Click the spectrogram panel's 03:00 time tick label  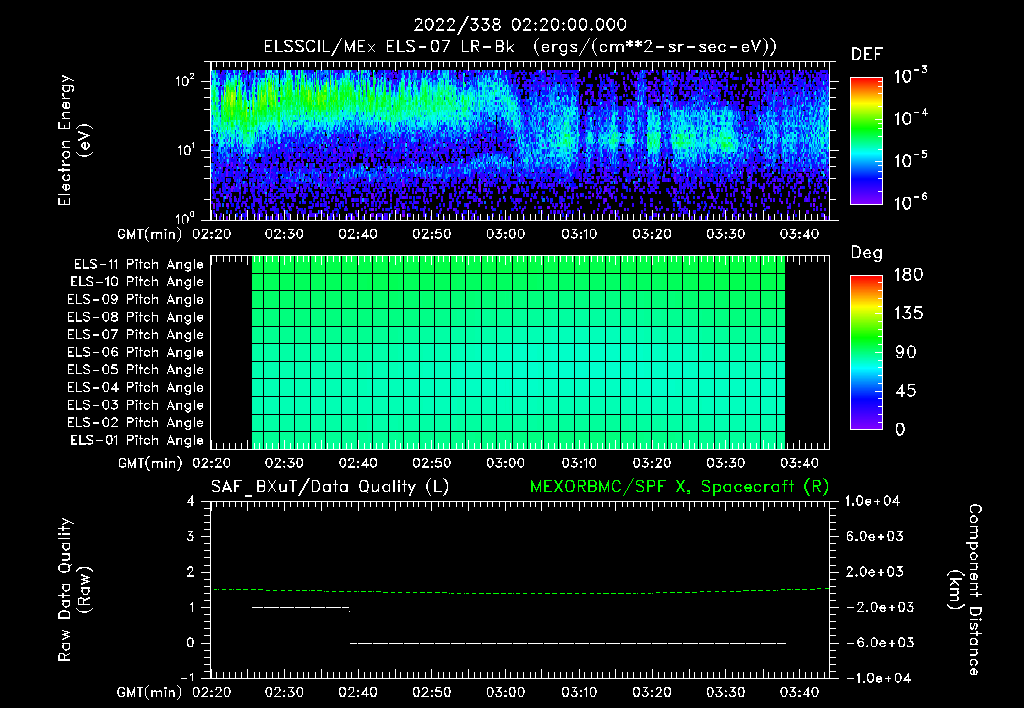pos(505,234)
